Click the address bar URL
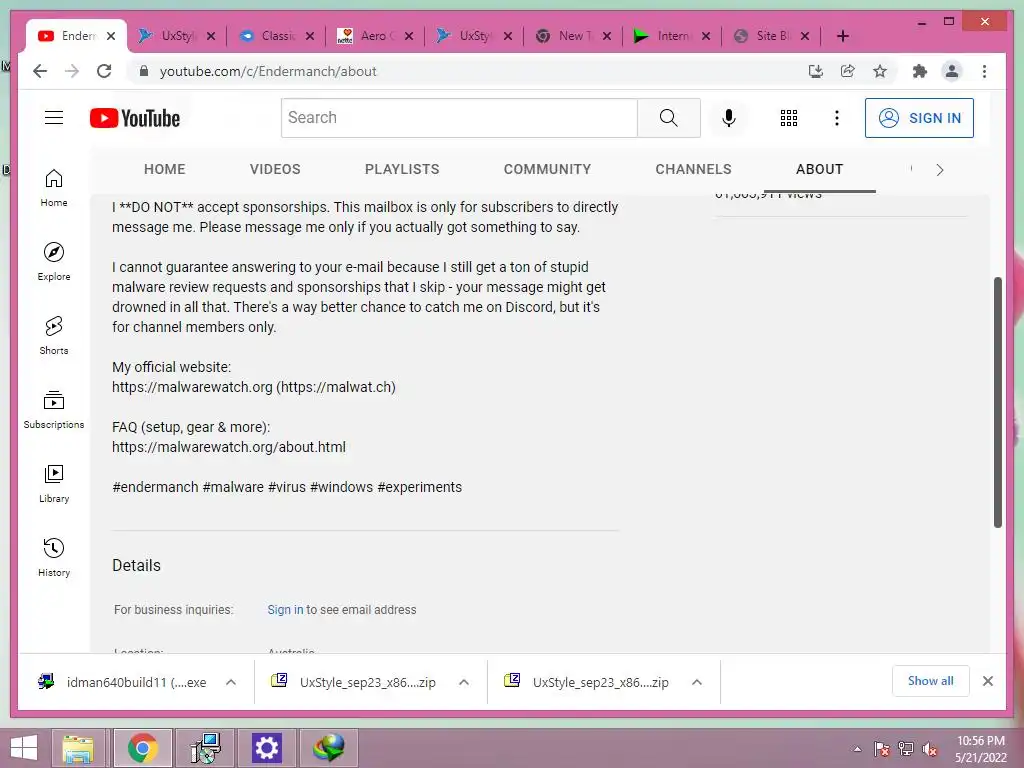 tap(268, 71)
